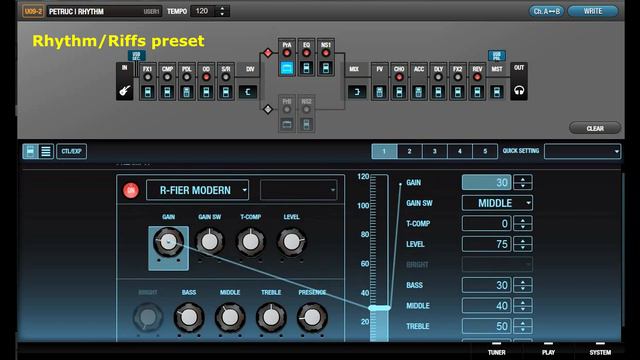The height and width of the screenshot is (360, 640).
Task: Switch to parameter page 4 tab
Action: [x=460, y=151]
